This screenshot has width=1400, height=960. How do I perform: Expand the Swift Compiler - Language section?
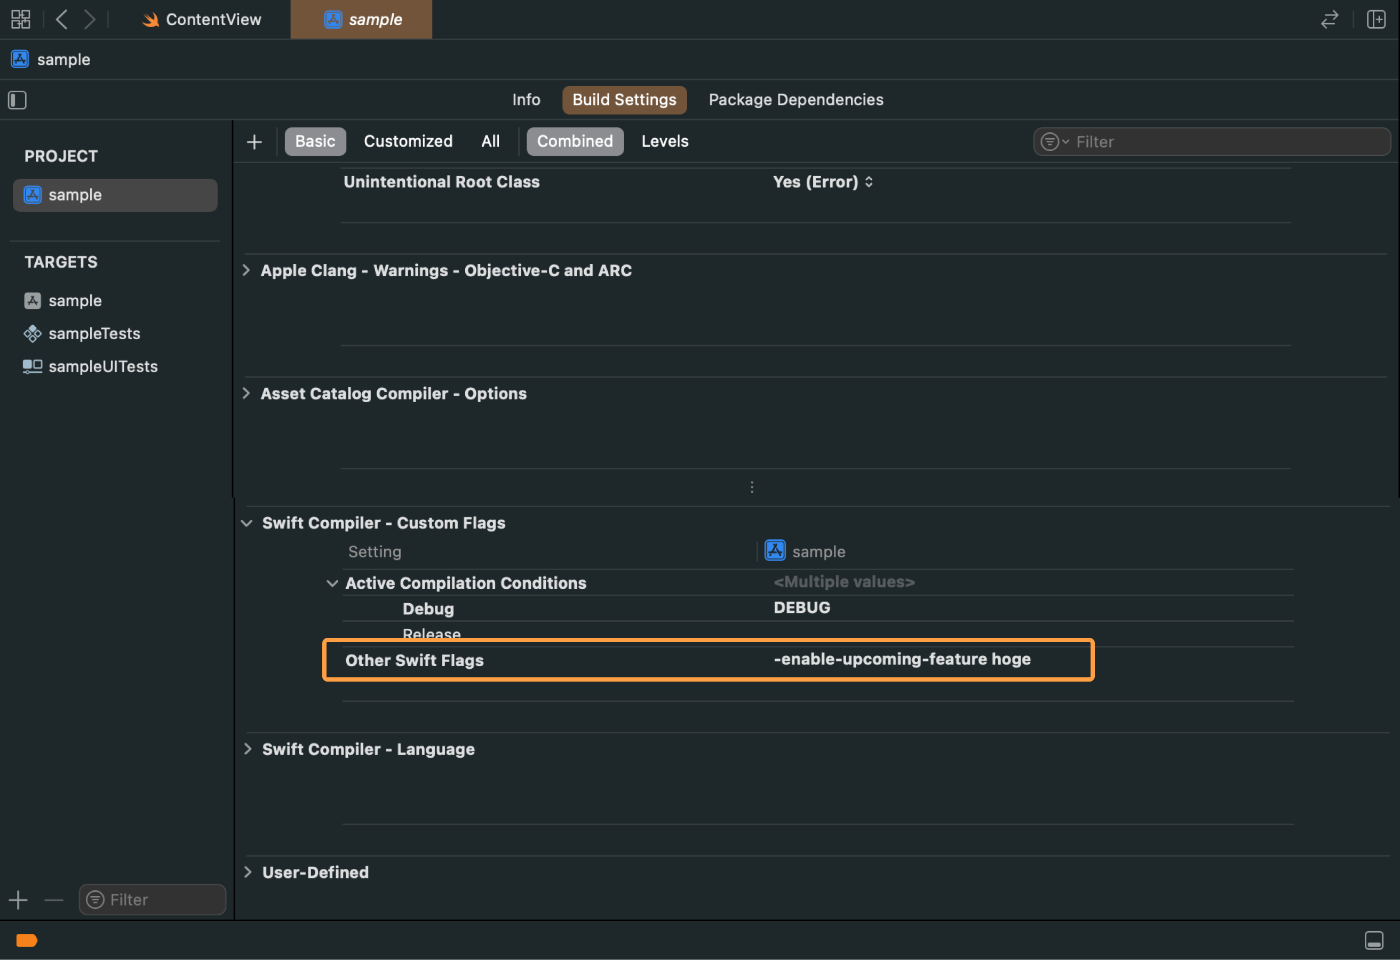(247, 749)
